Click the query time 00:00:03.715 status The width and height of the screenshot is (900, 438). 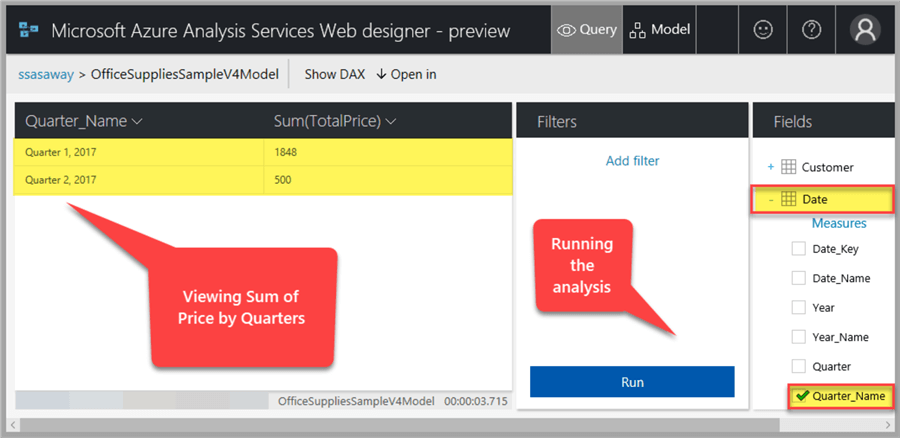coord(476,401)
